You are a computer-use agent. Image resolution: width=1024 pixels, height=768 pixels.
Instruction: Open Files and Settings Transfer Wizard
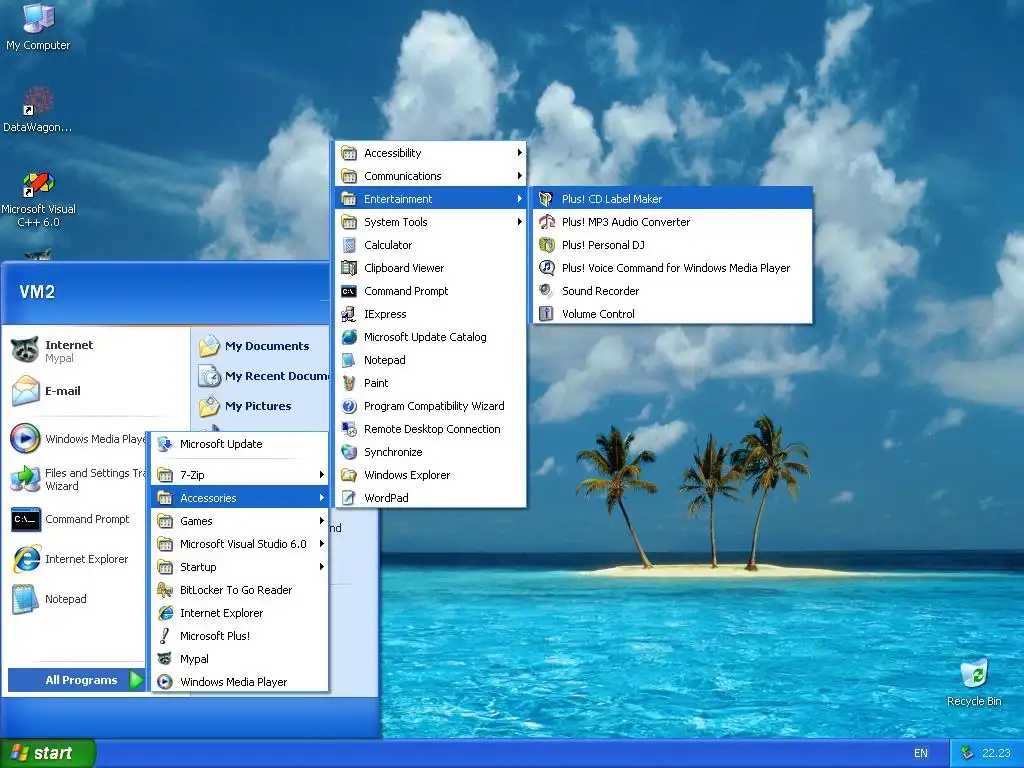[x=77, y=479]
